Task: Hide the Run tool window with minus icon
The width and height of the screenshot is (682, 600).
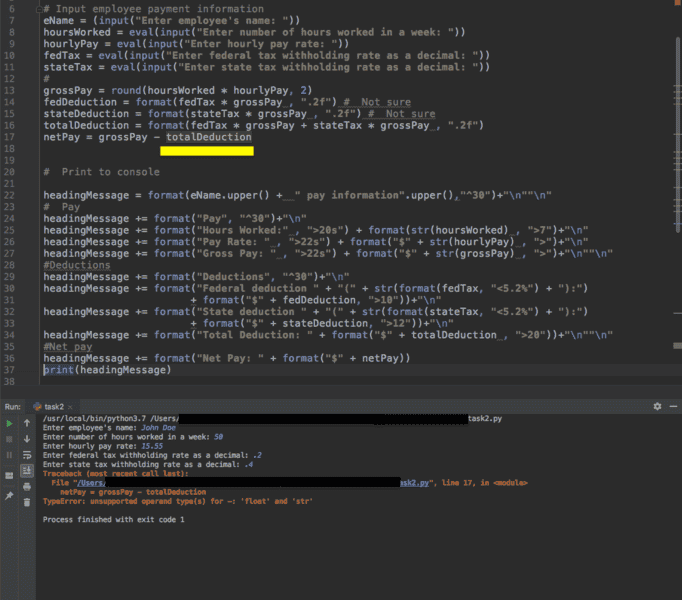Action: (x=672, y=407)
